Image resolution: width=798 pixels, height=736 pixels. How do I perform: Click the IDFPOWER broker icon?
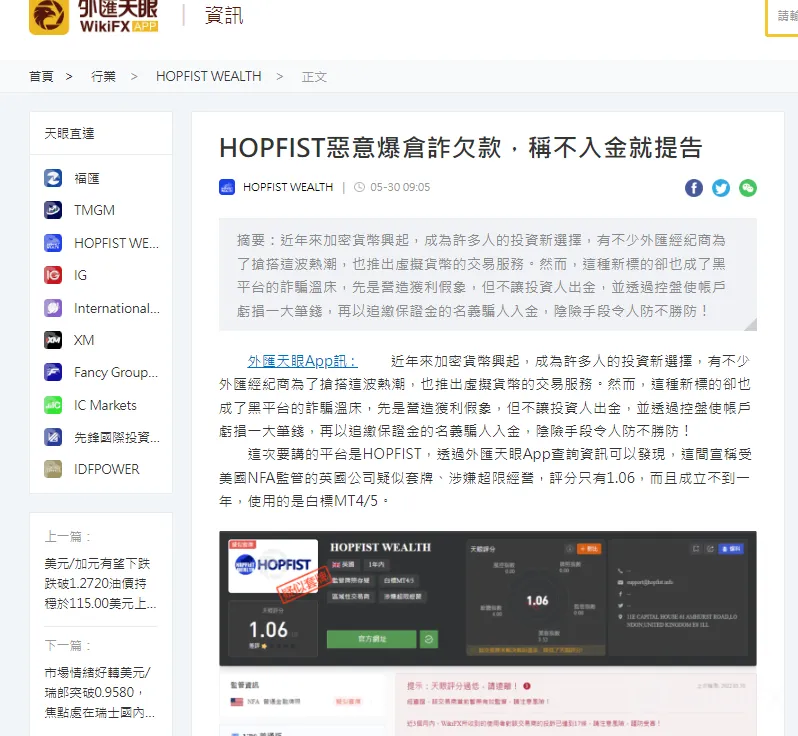[53, 469]
